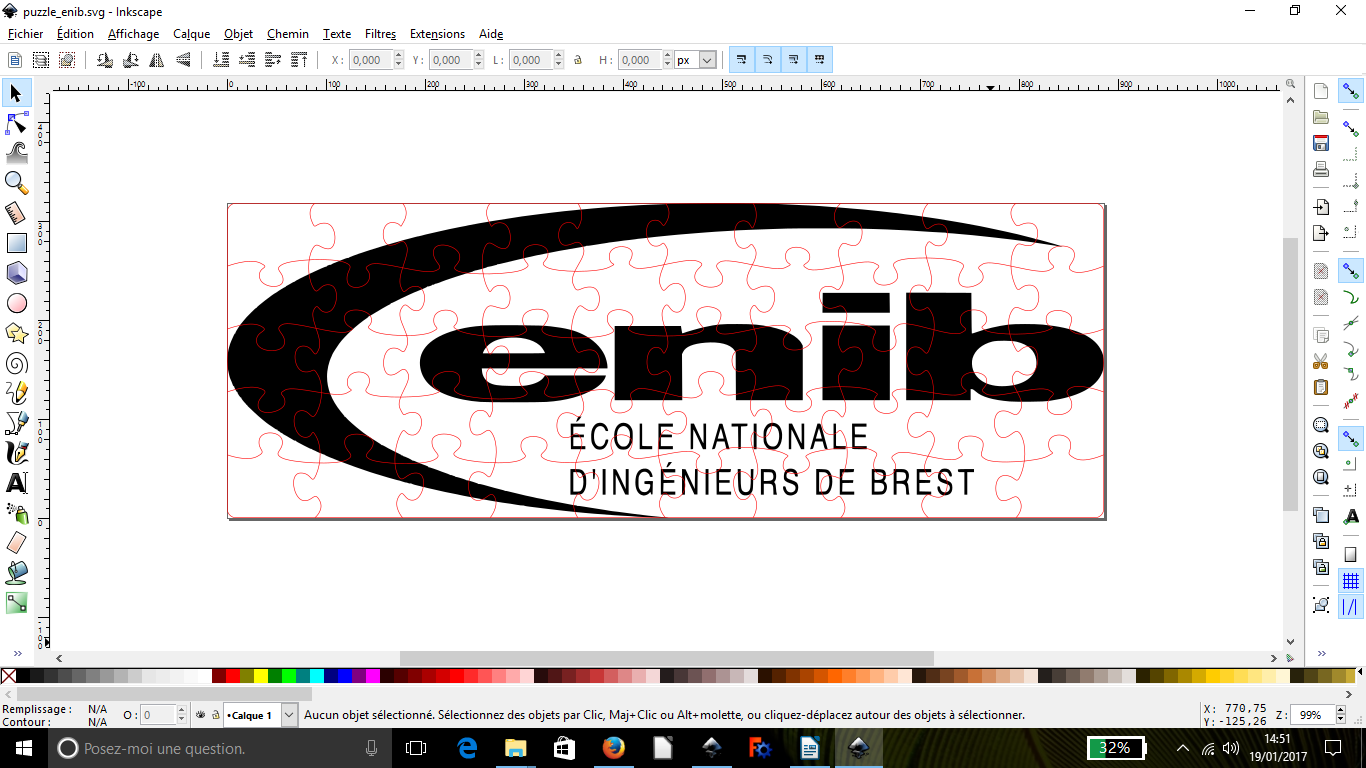
Task: Pick the red palette swatch
Action: (233, 677)
